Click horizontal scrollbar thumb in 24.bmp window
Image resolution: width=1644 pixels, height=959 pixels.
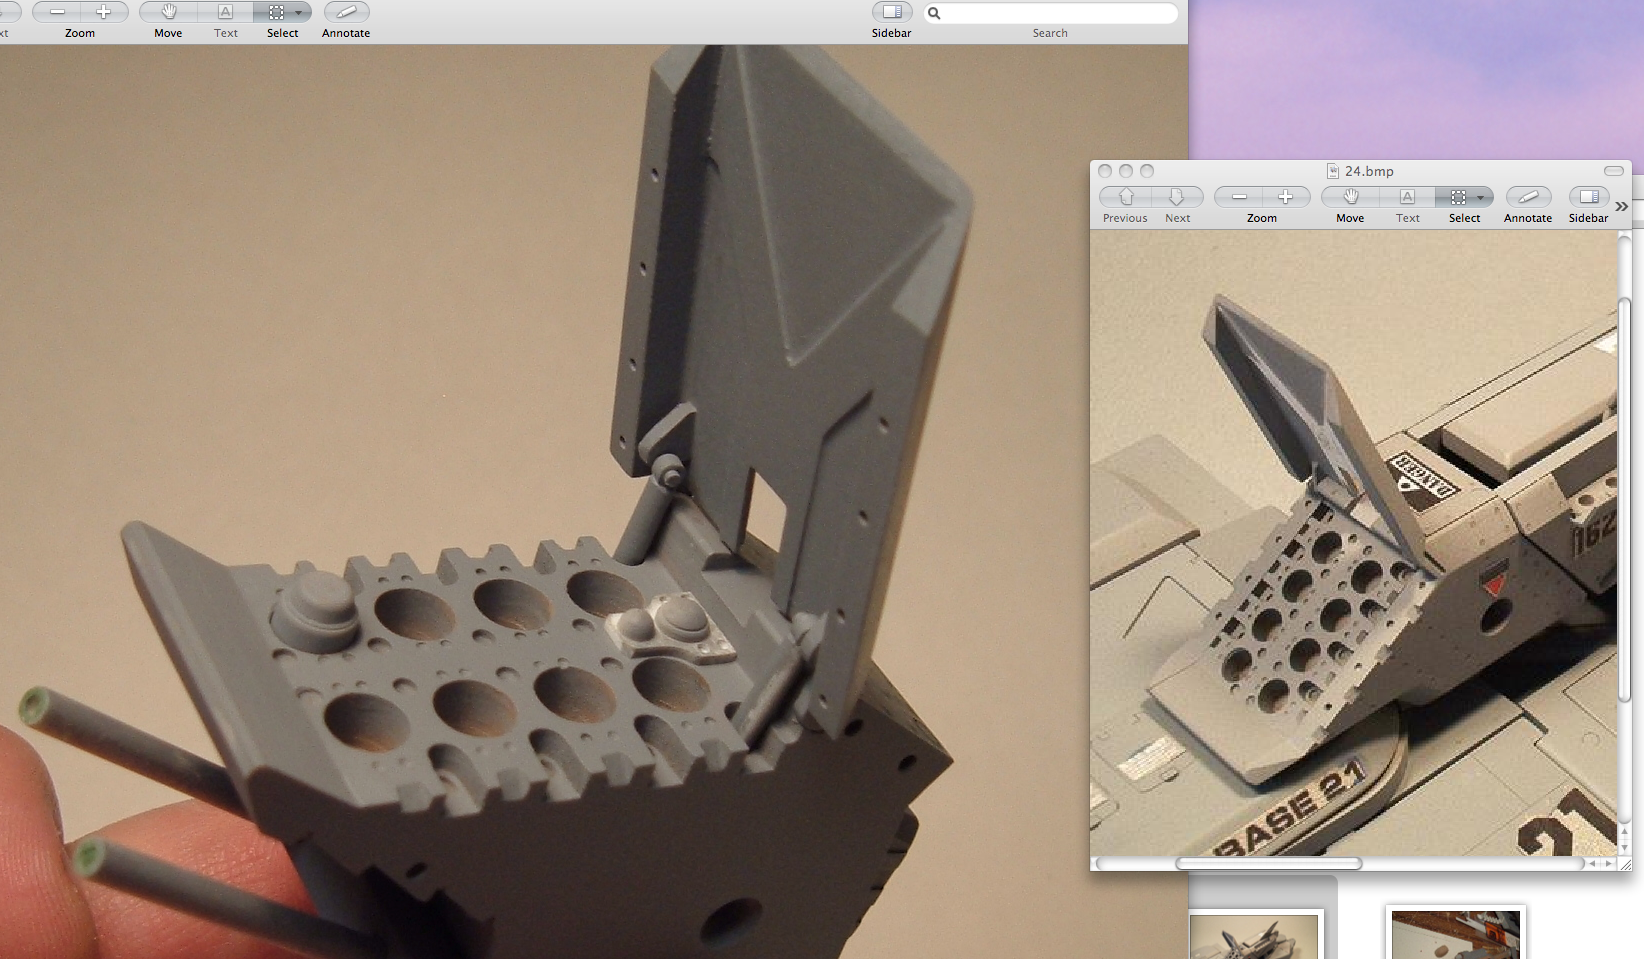[x=1268, y=863]
